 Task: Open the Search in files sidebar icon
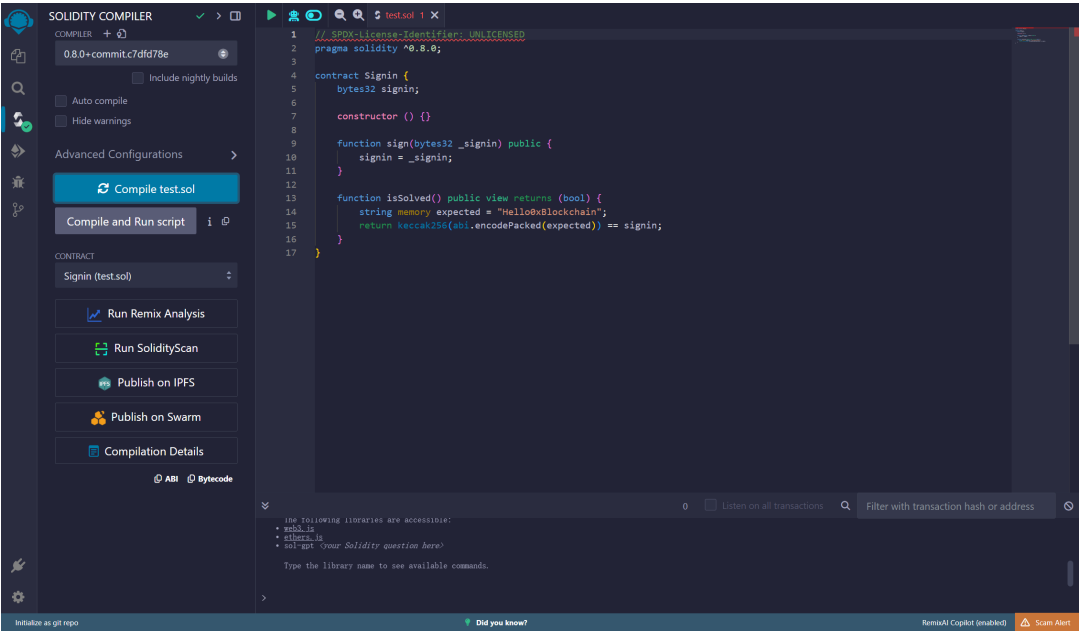click(x=19, y=88)
